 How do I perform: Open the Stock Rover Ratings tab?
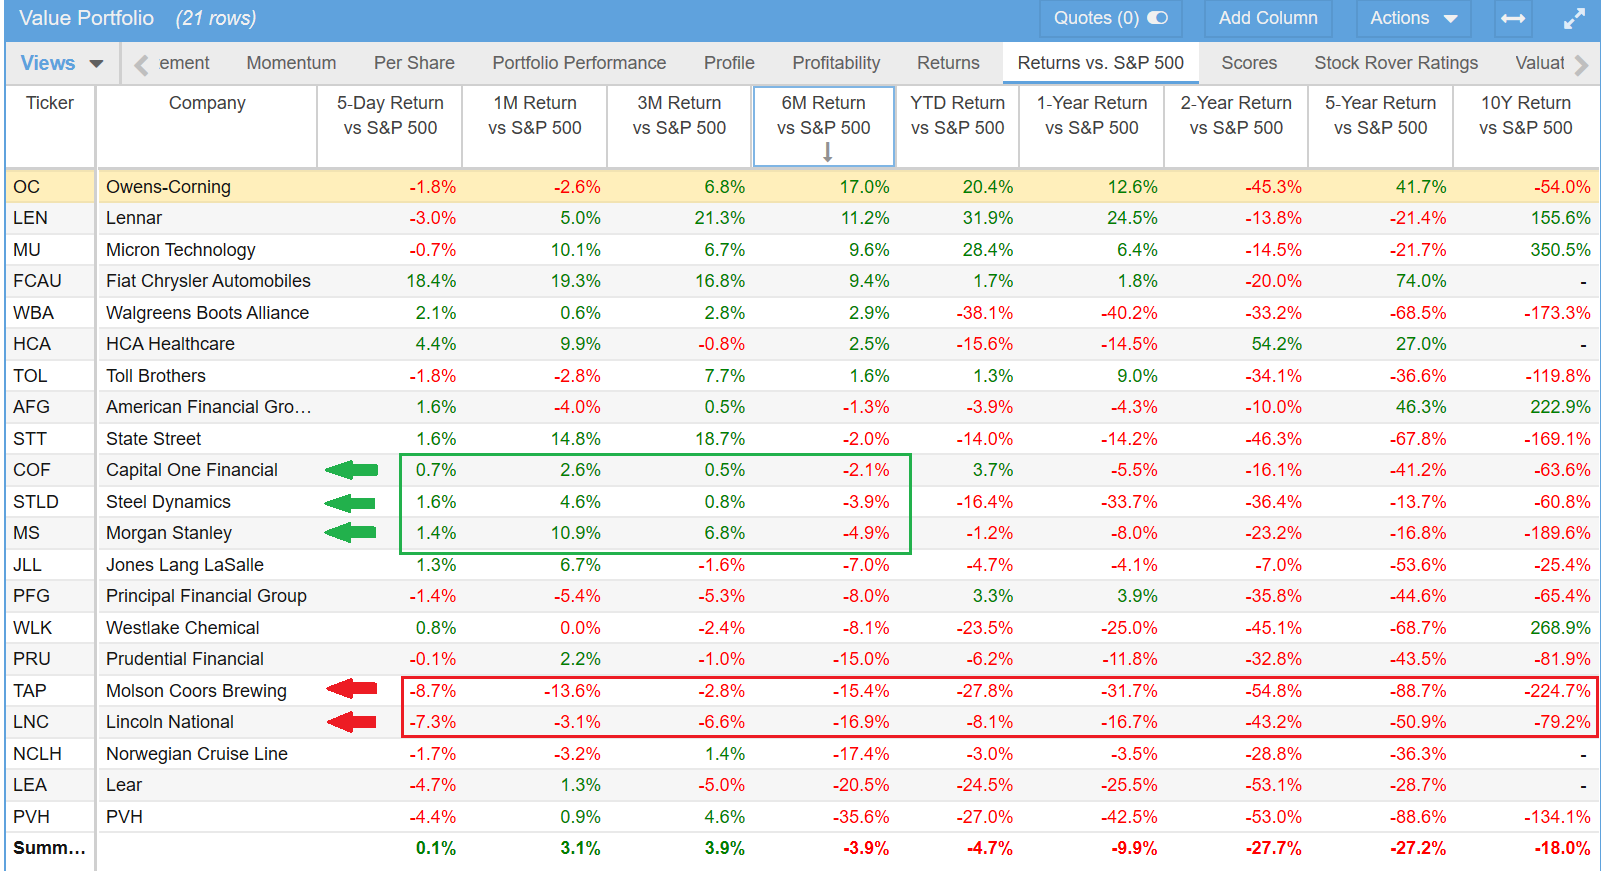click(1396, 63)
